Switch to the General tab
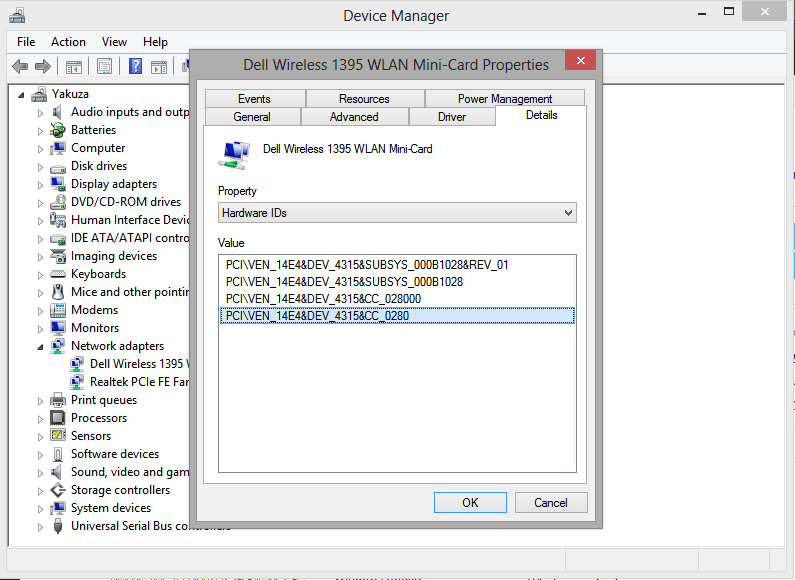The width and height of the screenshot is (795, 580). [252, 117]
